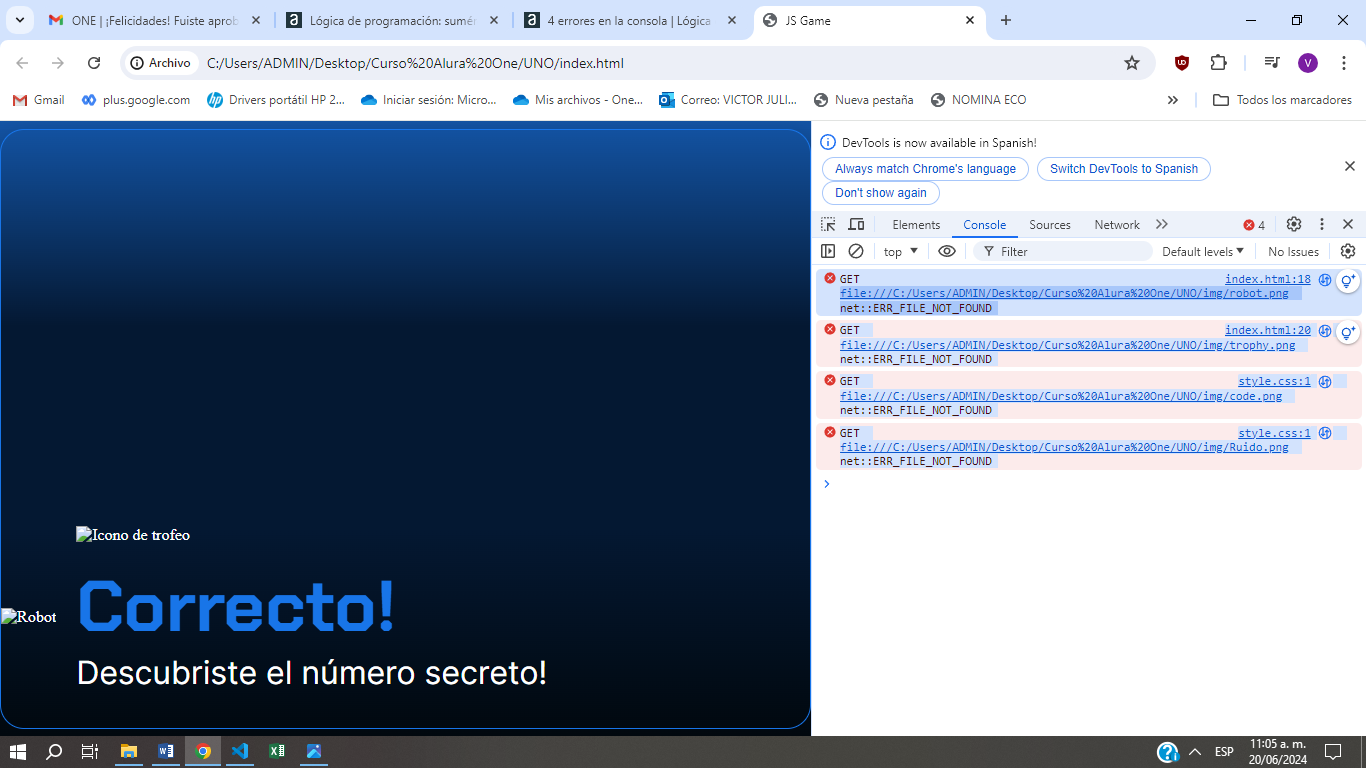Open the Extensions puzzle icon
Image resolution: width=1366 pixels, height=768 pixels.
(x=1218, y=63)
